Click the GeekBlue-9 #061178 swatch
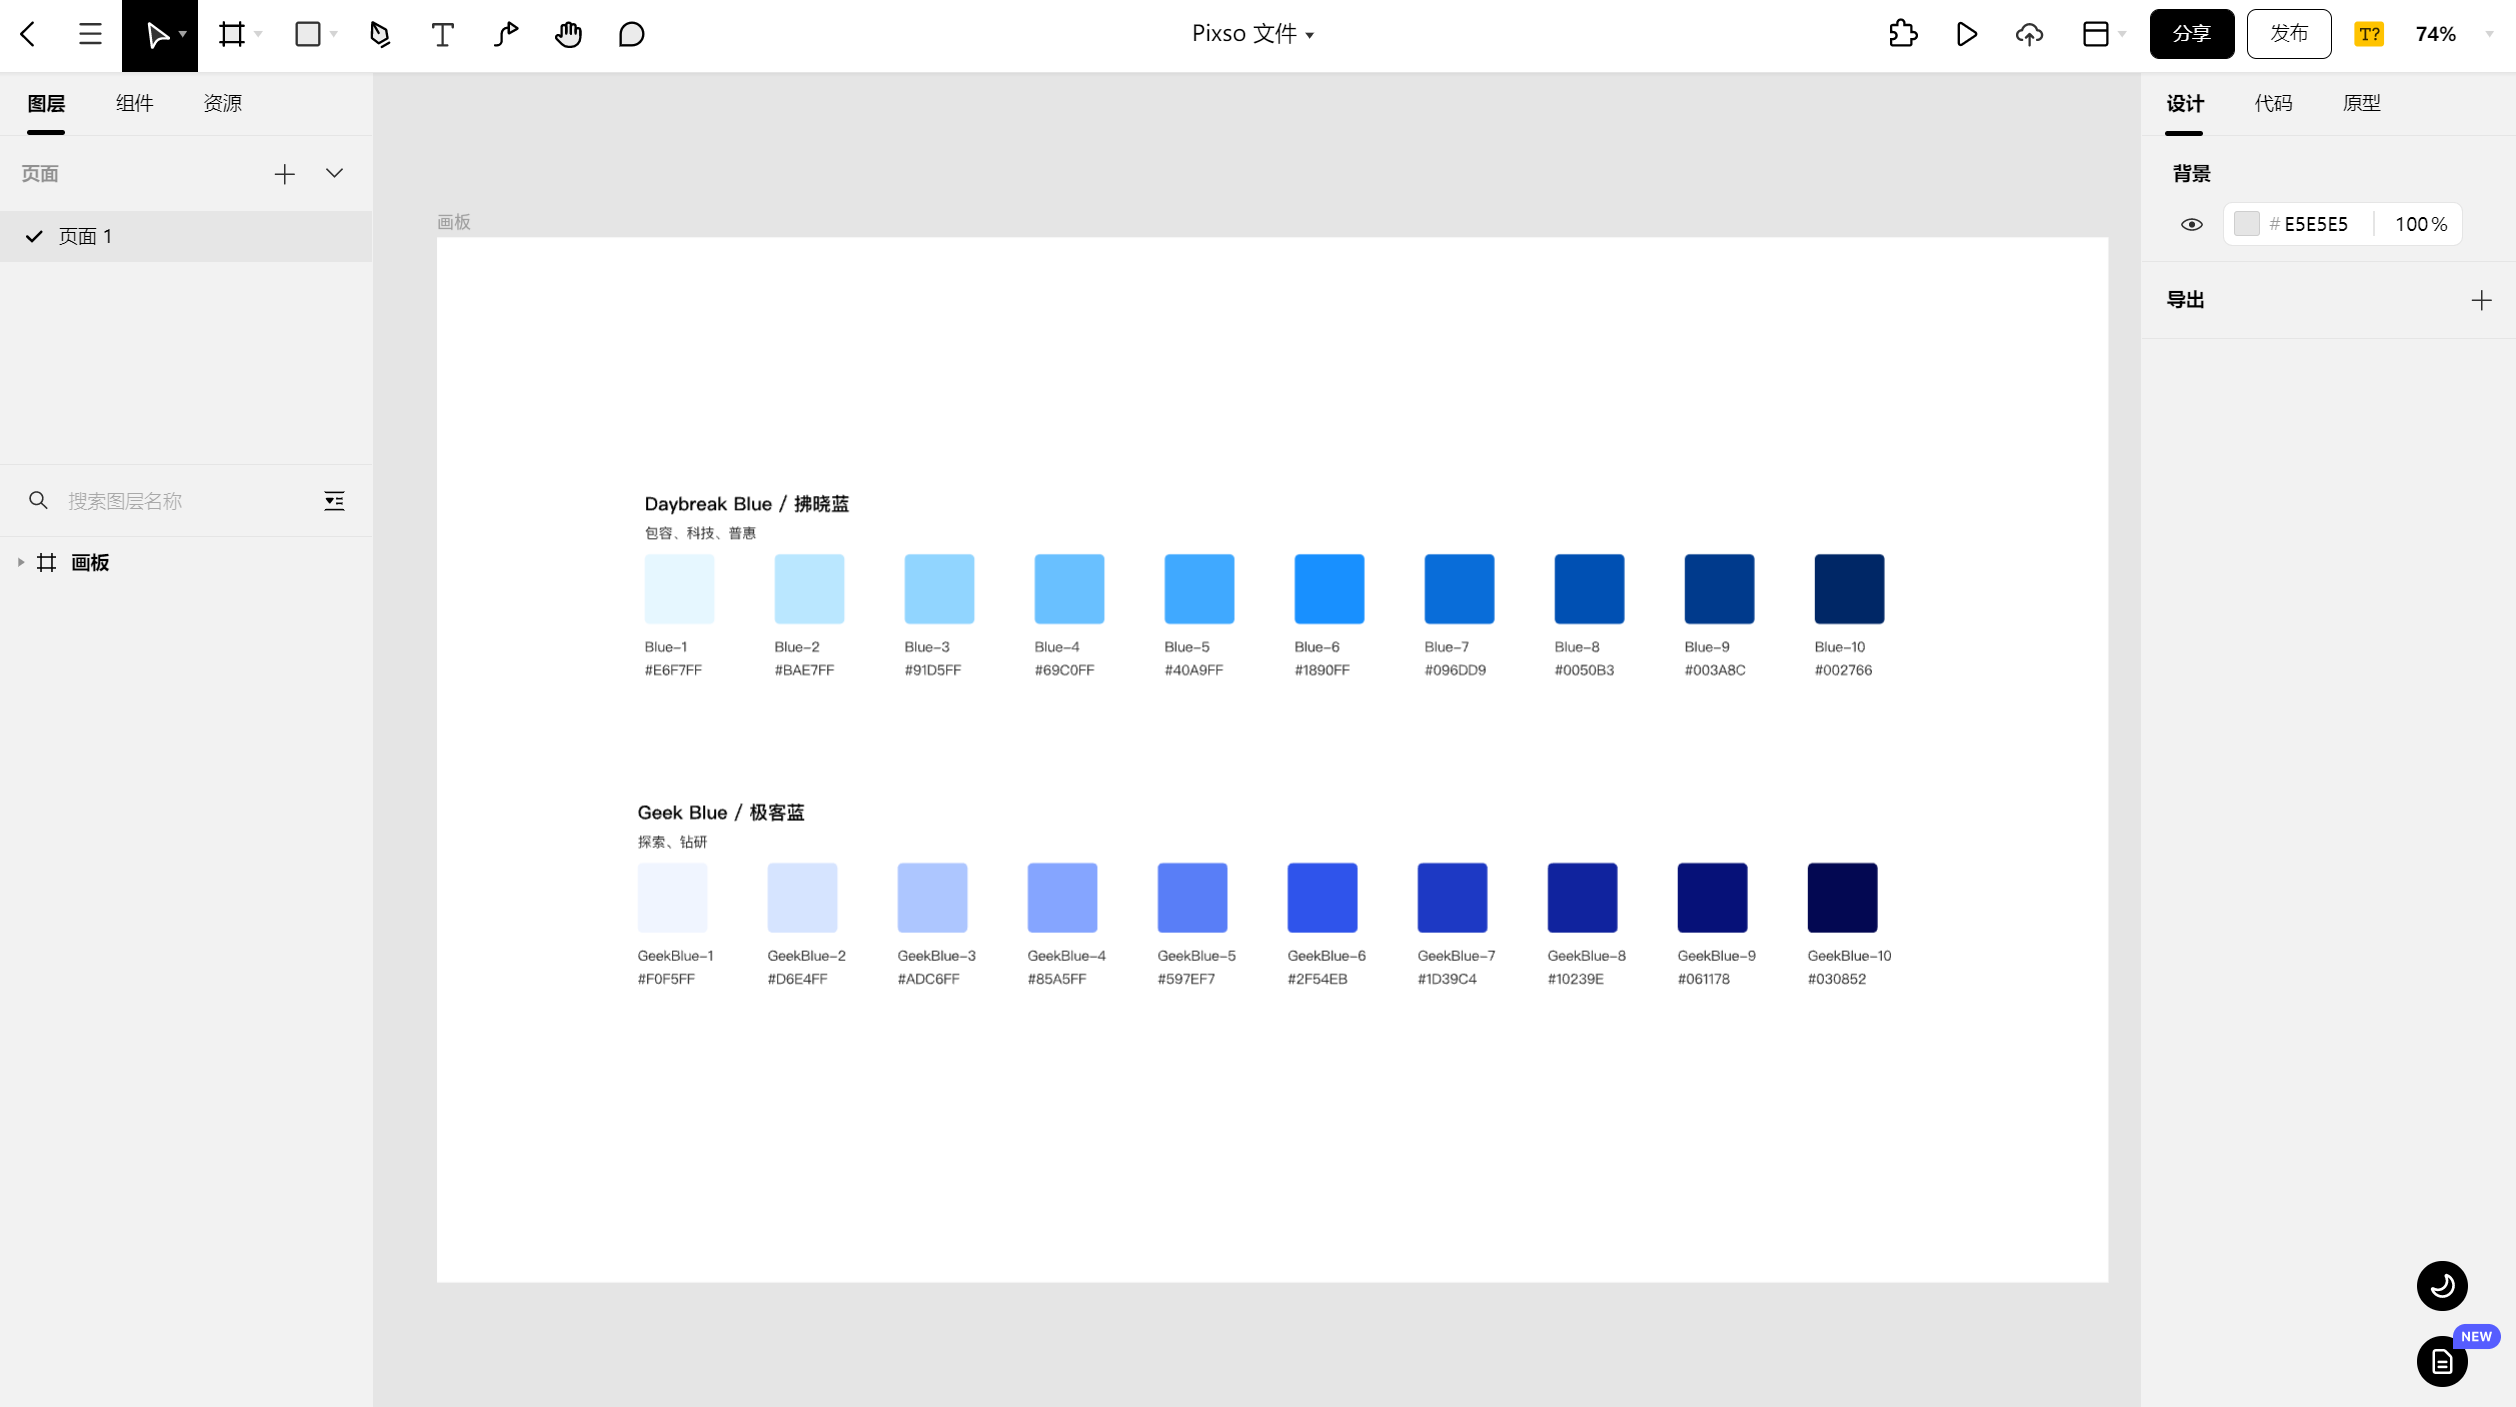Viewport: 2516px width, 1407px height. 1712,898
